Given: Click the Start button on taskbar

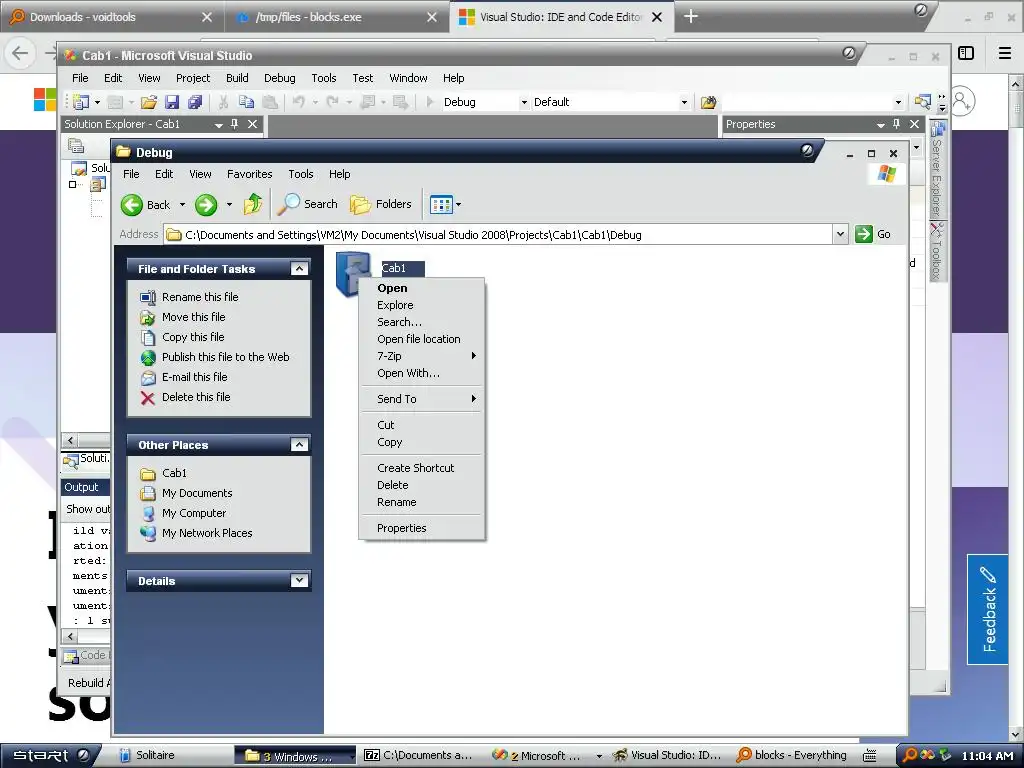Looking at the screenshot, I should (x=50, y=756).
